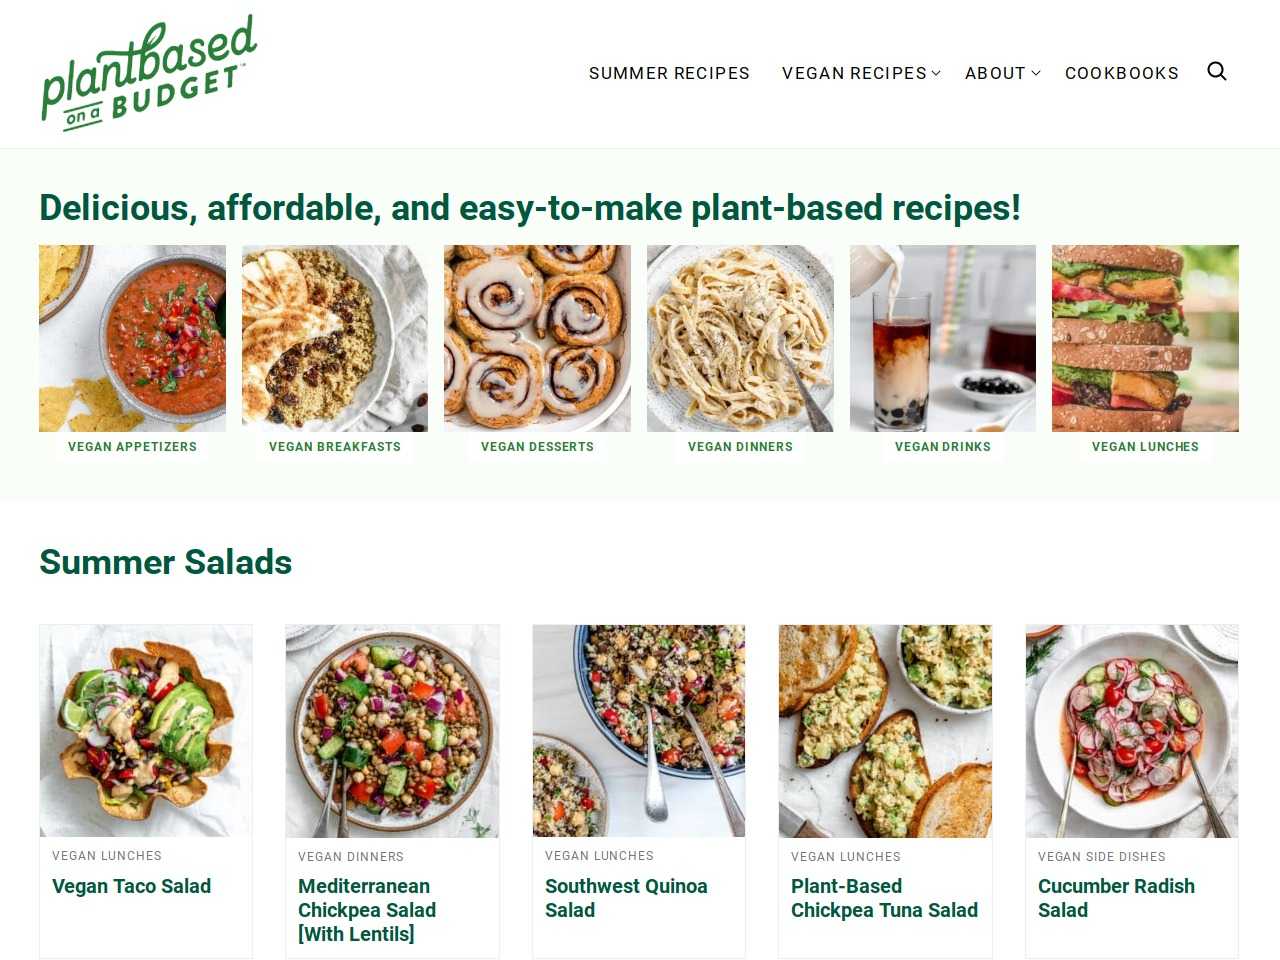Expand the Vegan Recipes dropdown chevron
Screen dimensions: 1280x960
pyautogui.click(x=936, y=73)
